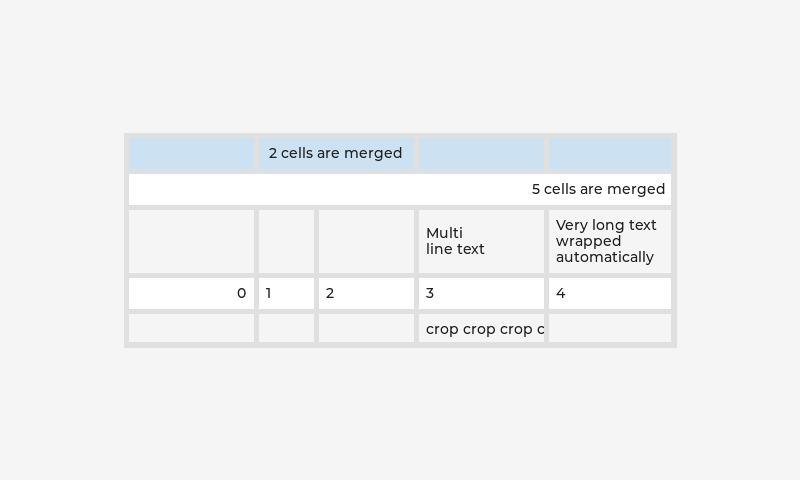Screen dimensions: 800x480
Task: Click the empty cell below the '1' cell
Action: click(x=287, y=328)
